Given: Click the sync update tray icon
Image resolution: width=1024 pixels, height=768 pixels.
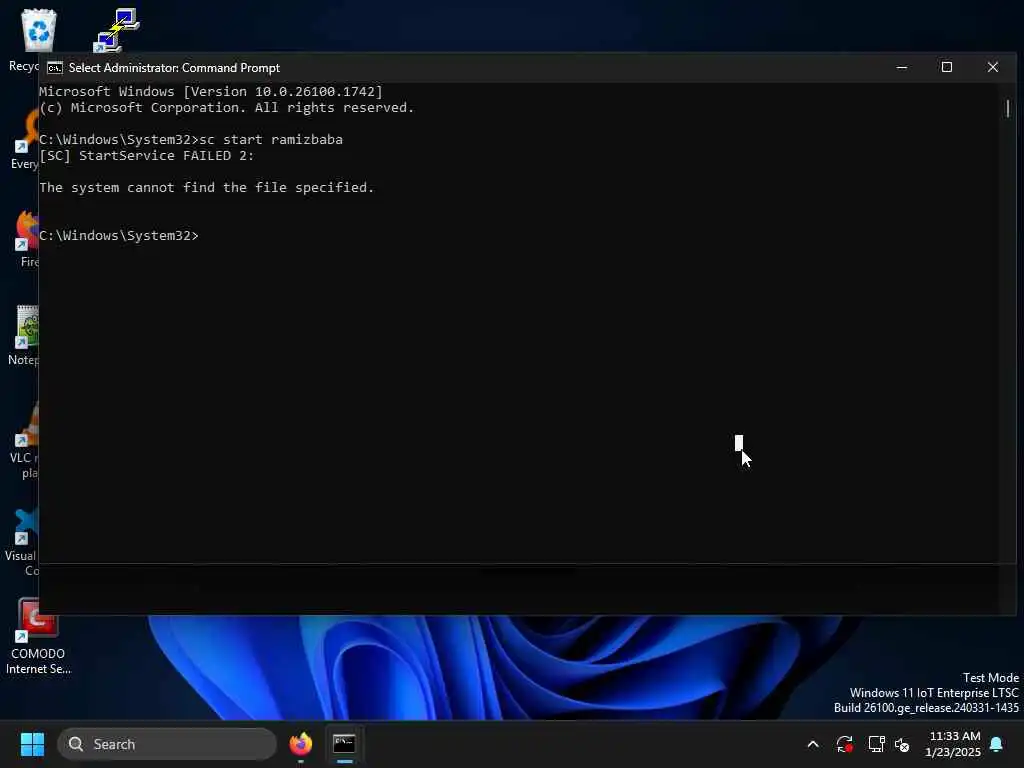Looking at the screenshot, I should 844,744.
